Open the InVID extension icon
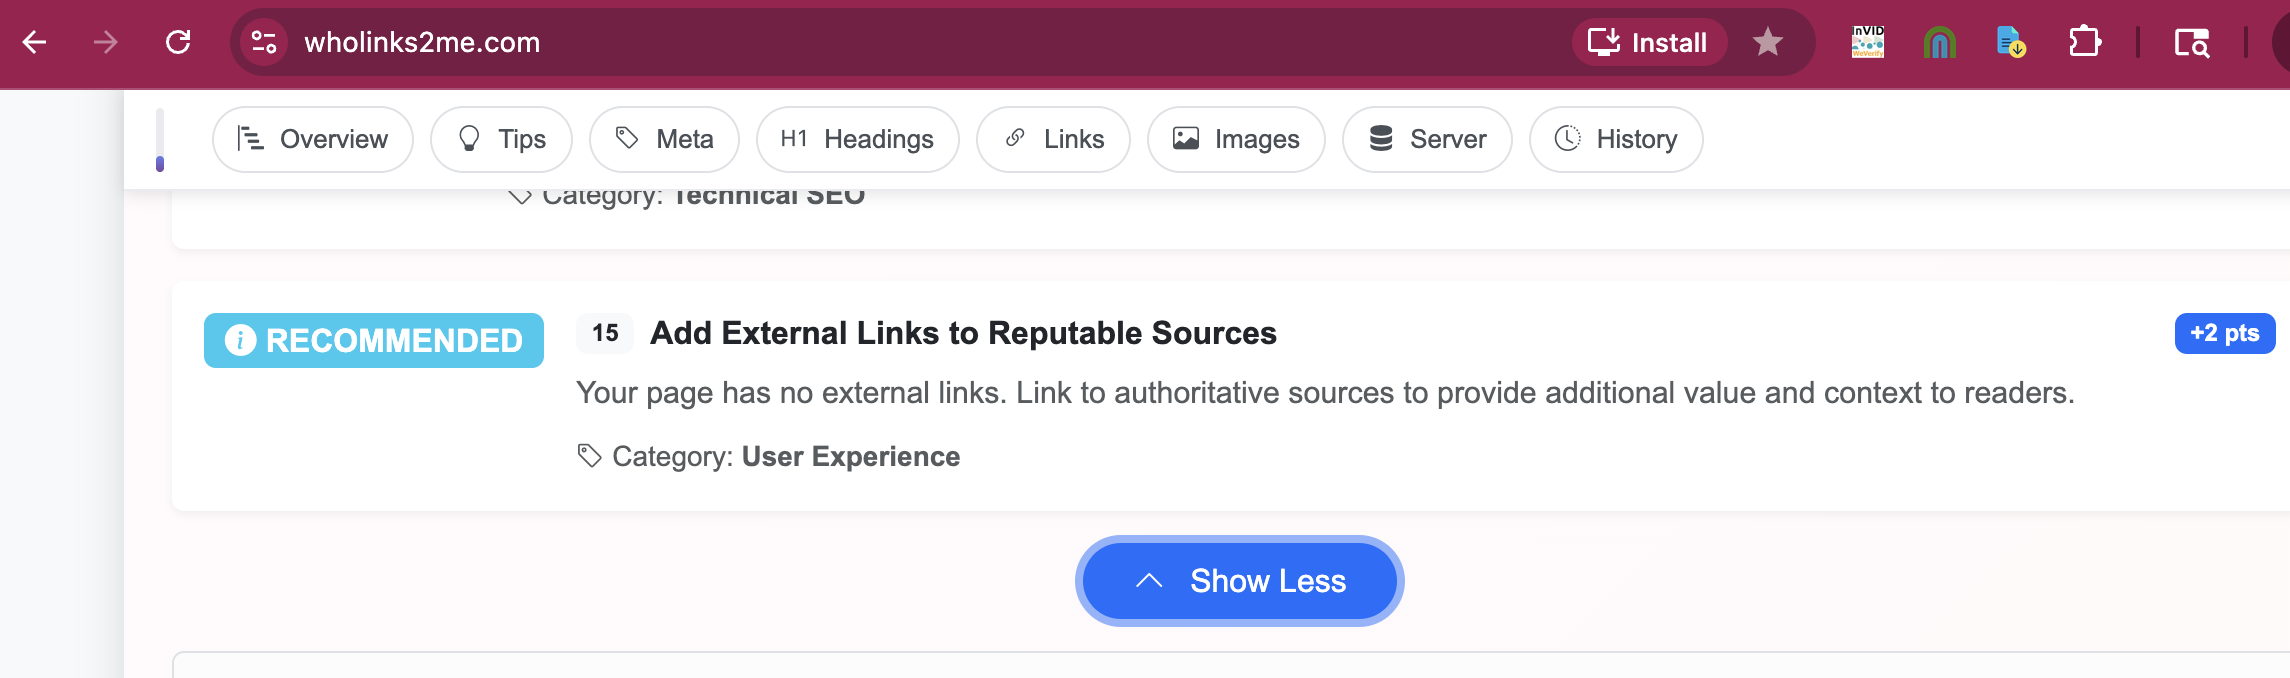The height and width of the screenshot is (678, 2290). tap(1867, 42)
